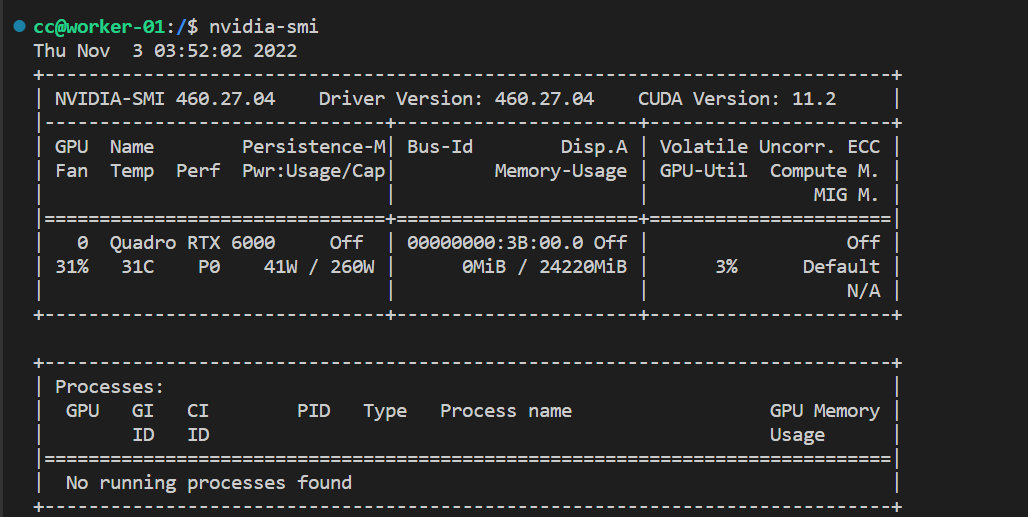Click the No running processes found message
The width and height of the screenshot is (1028, 517).
[209, 483]
